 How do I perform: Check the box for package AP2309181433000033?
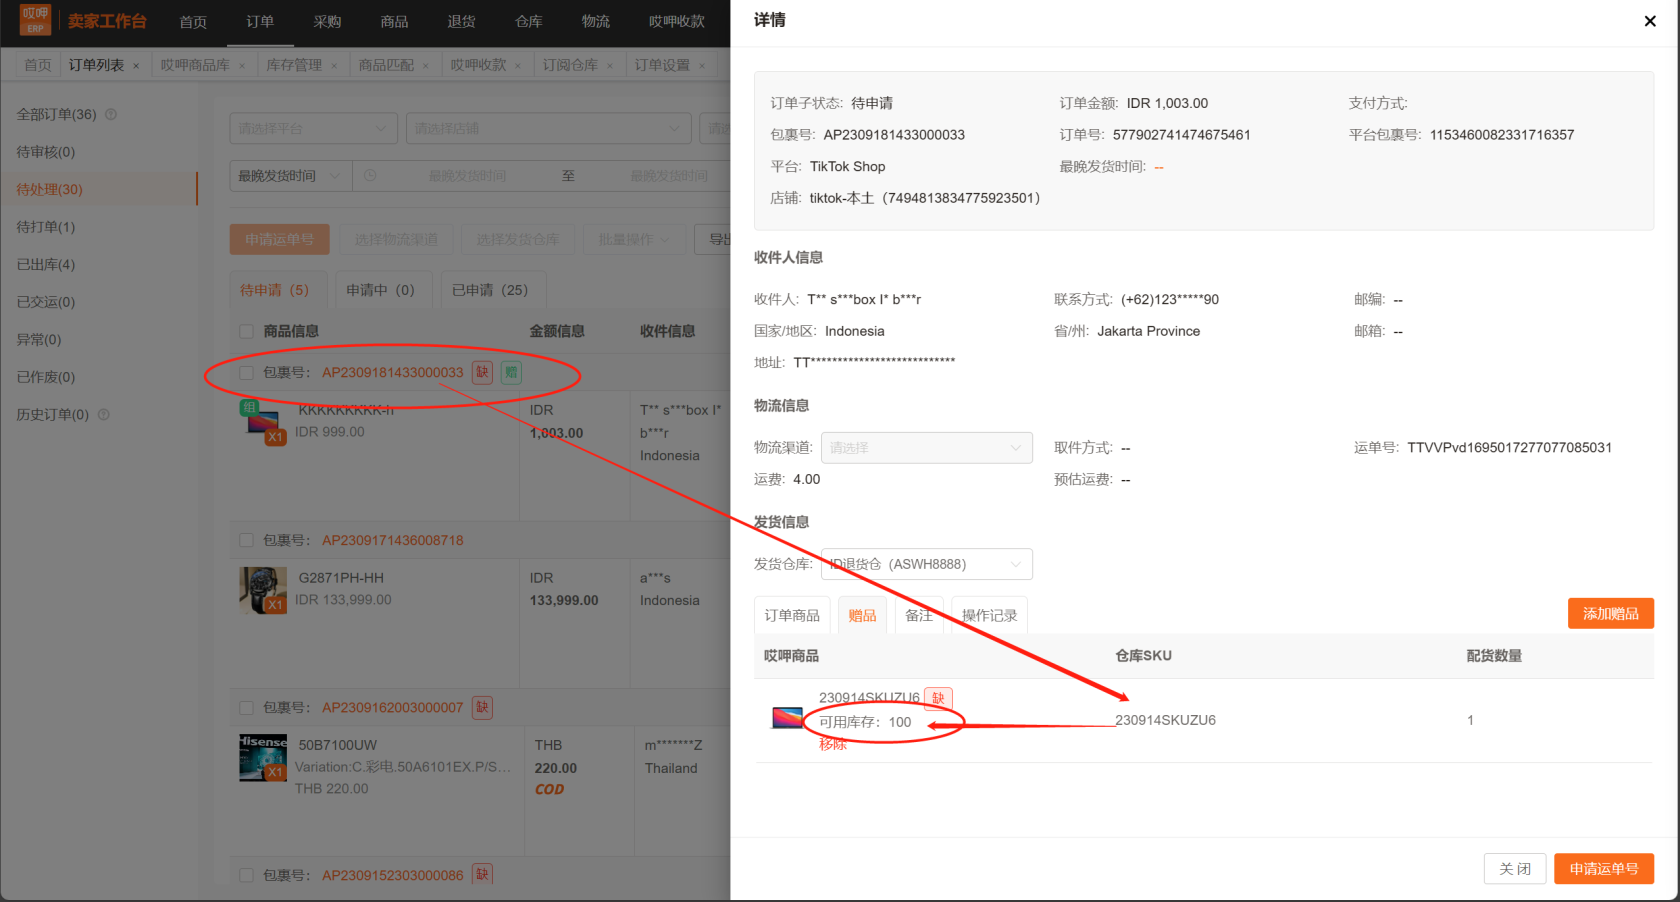click(246, 372)
